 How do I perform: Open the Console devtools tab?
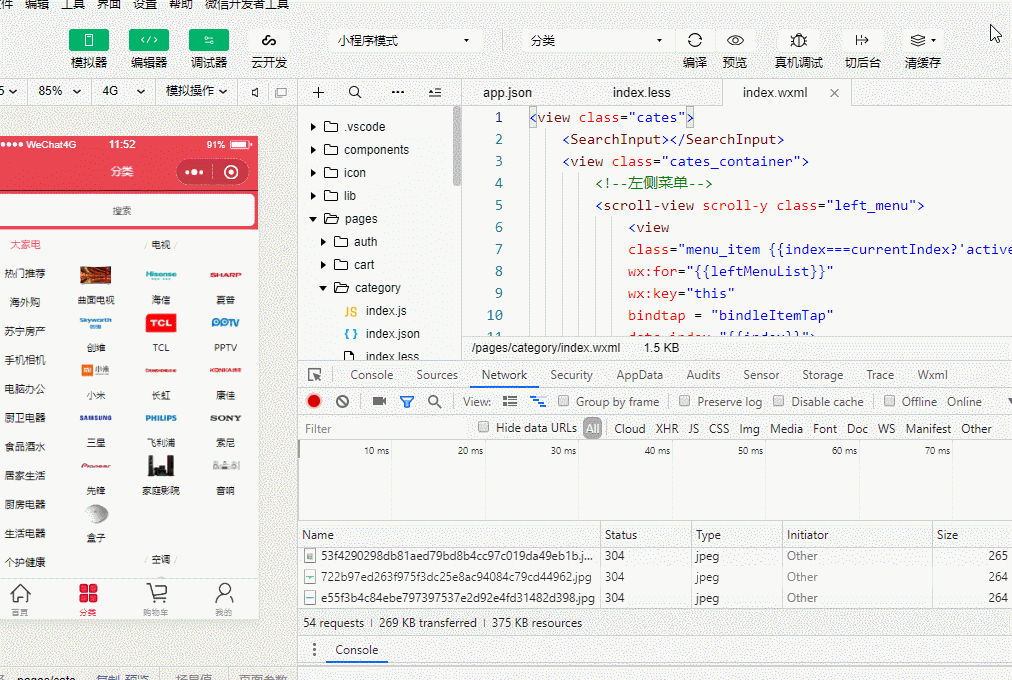(372, 375)
